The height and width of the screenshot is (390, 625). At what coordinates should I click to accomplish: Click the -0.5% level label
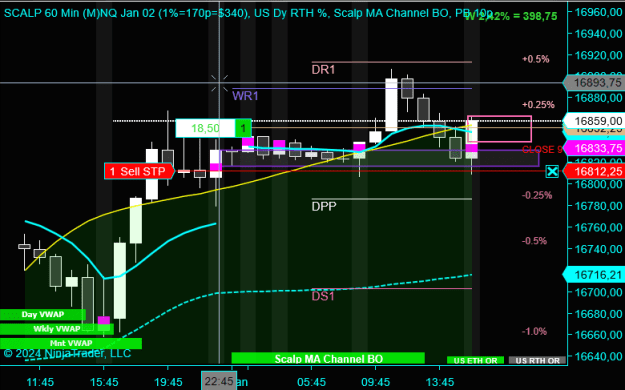click(x=534, y=241)
